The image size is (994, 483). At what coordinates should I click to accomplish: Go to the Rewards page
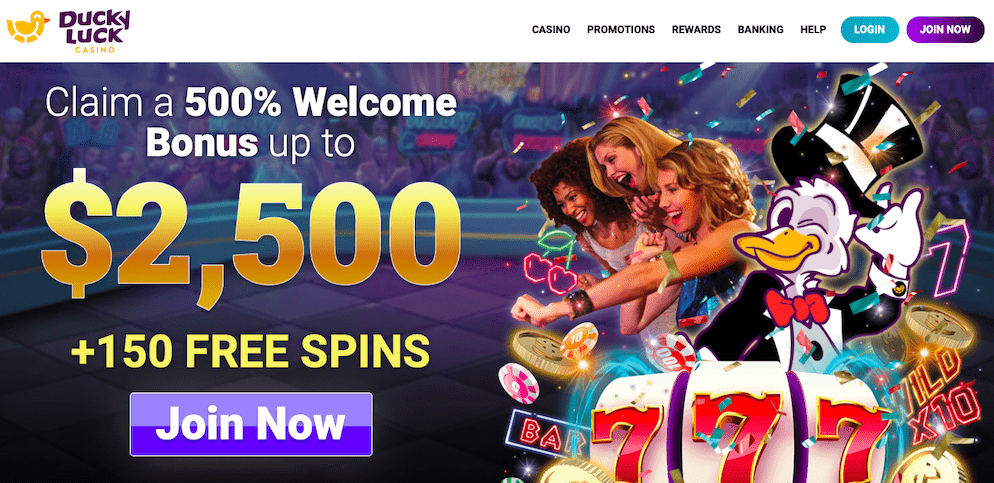point(696,29)
